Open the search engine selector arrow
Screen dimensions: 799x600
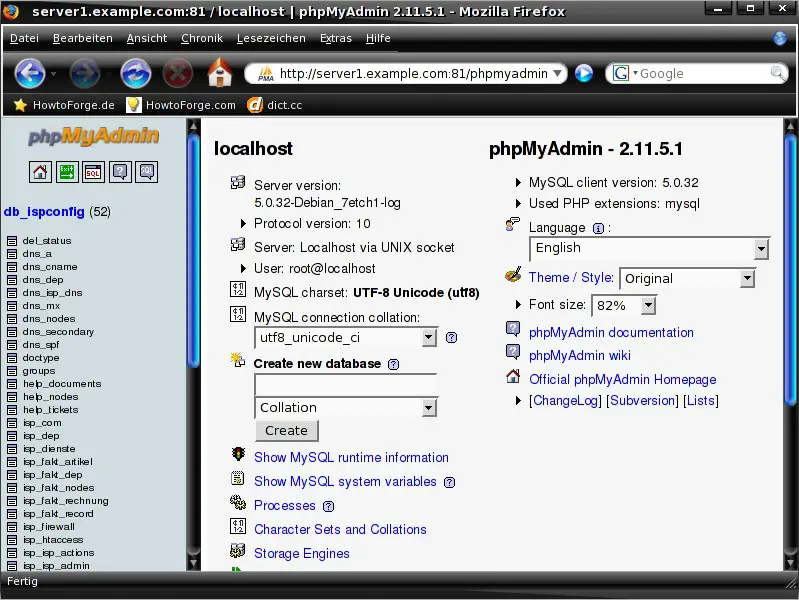[x=635, y=73]
